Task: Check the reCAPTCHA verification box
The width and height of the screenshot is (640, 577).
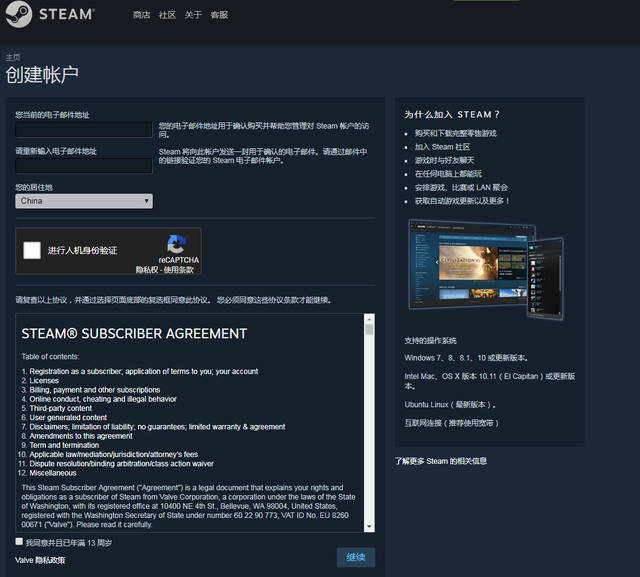Action: pyautogui.click(x=32, y=250)
